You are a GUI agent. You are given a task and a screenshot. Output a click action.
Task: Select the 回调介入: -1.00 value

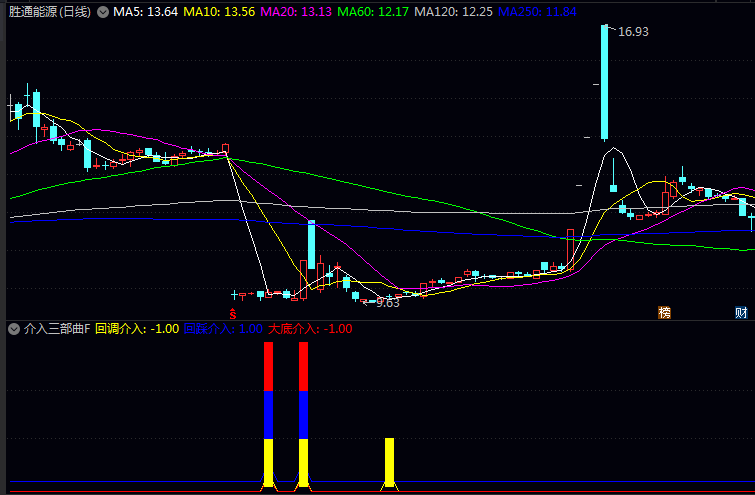[137, 329]
